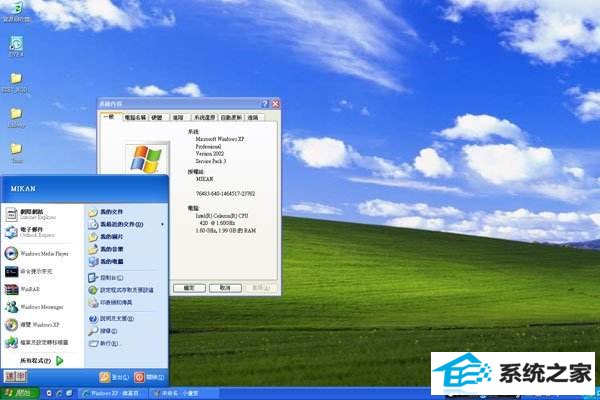
Task: Open Set Program Access and Defaults entry
Action: 121,290
